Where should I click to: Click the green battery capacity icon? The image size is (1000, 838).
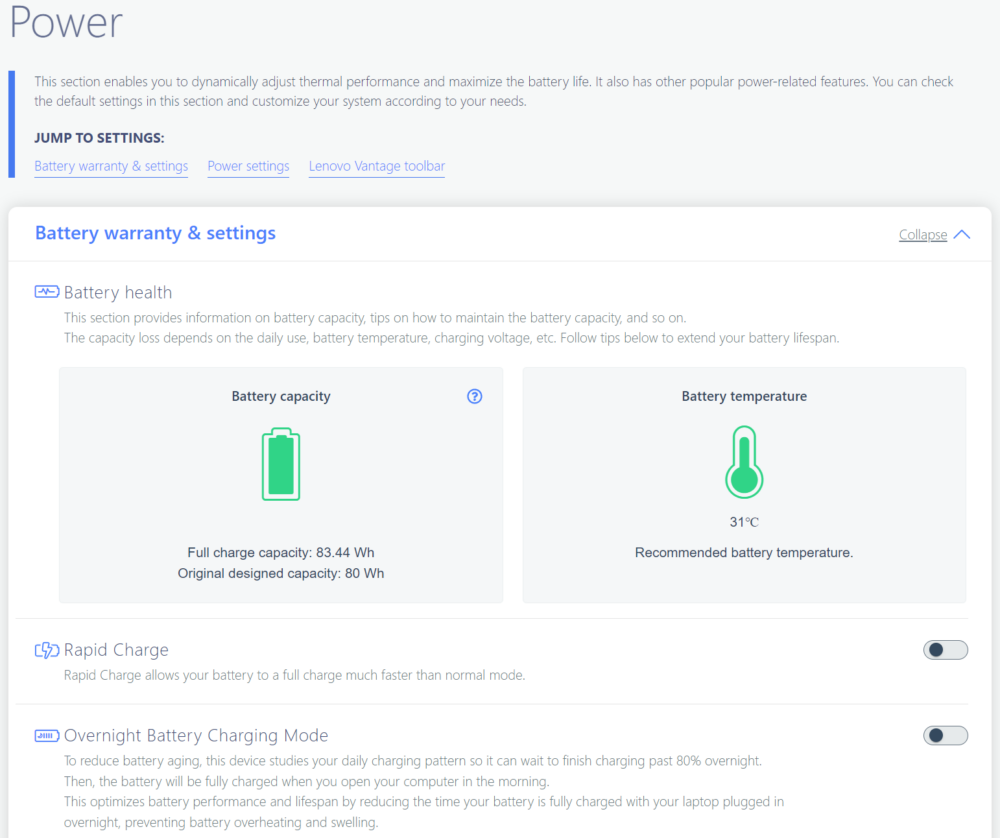pyautogui.click(x=281, y=464)
